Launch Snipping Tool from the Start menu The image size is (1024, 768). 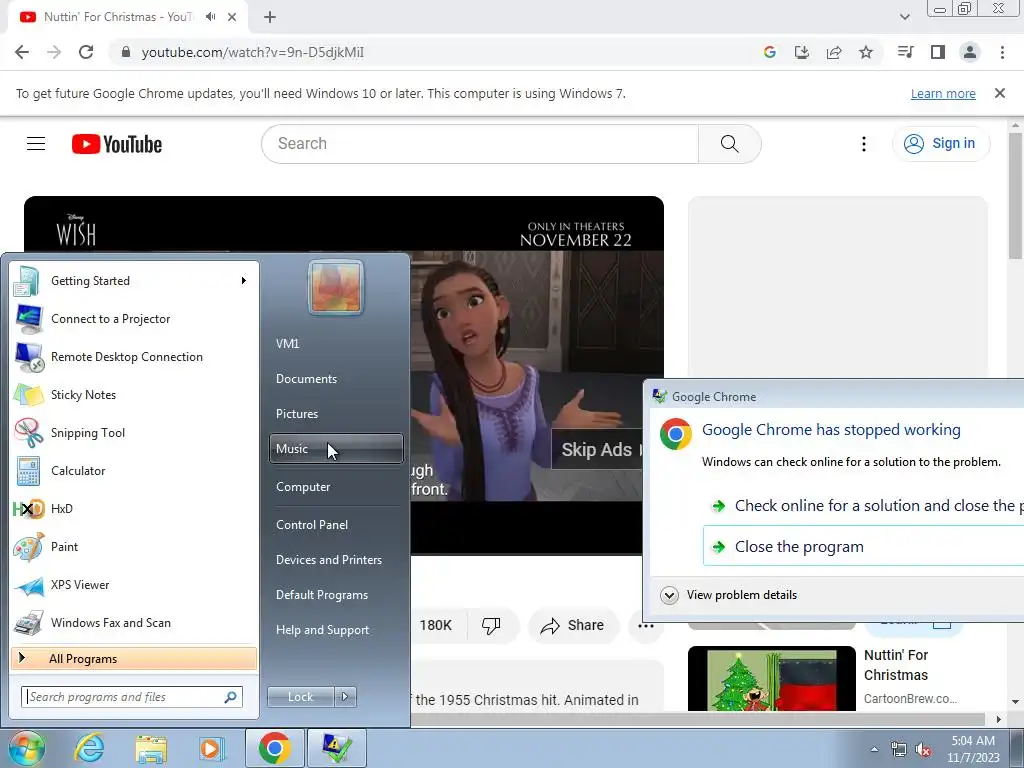134,432
